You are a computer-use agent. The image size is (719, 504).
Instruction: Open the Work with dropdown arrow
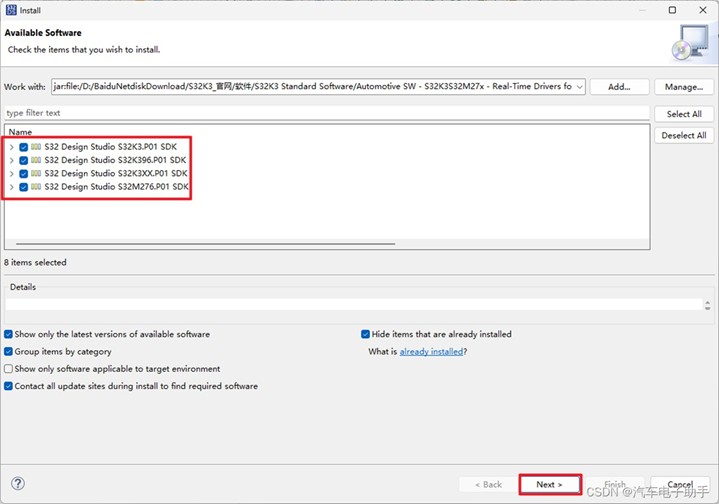580,87
